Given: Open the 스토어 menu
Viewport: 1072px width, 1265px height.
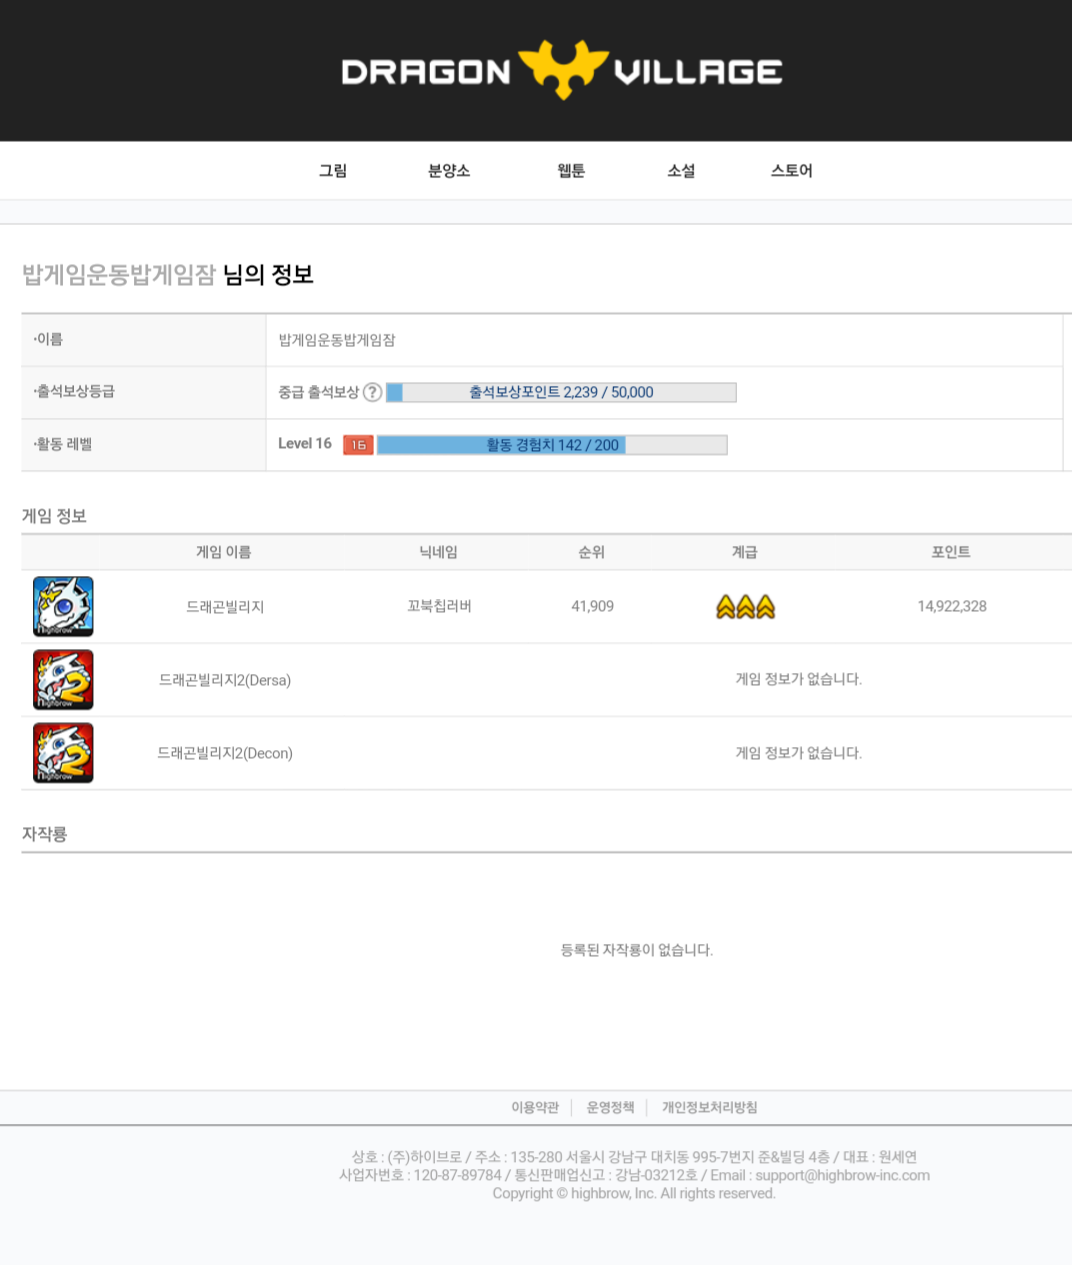Looking at the screenshot, I should [792, 171].
